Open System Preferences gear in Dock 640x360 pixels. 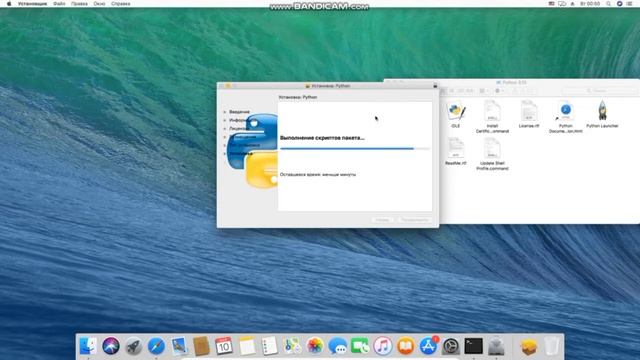451,346
